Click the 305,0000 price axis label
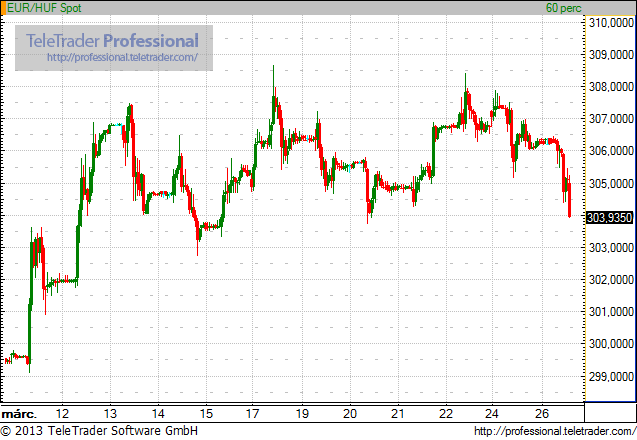The image size is (637, 440). [611, 184]
